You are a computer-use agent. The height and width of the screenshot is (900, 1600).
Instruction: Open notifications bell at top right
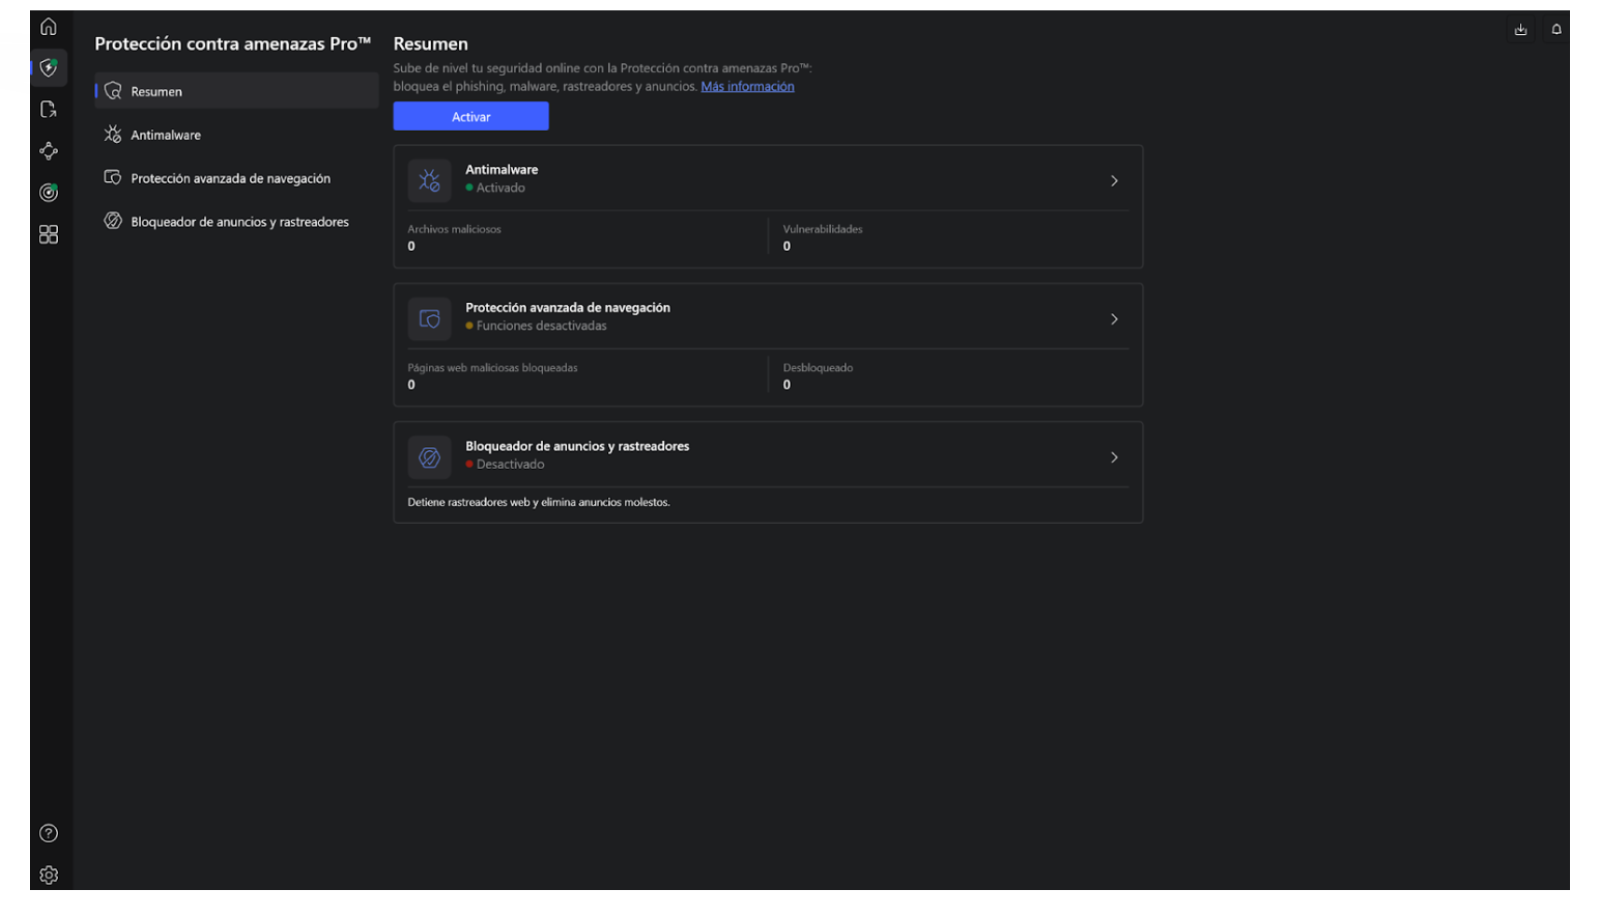tap(1556, 29)
